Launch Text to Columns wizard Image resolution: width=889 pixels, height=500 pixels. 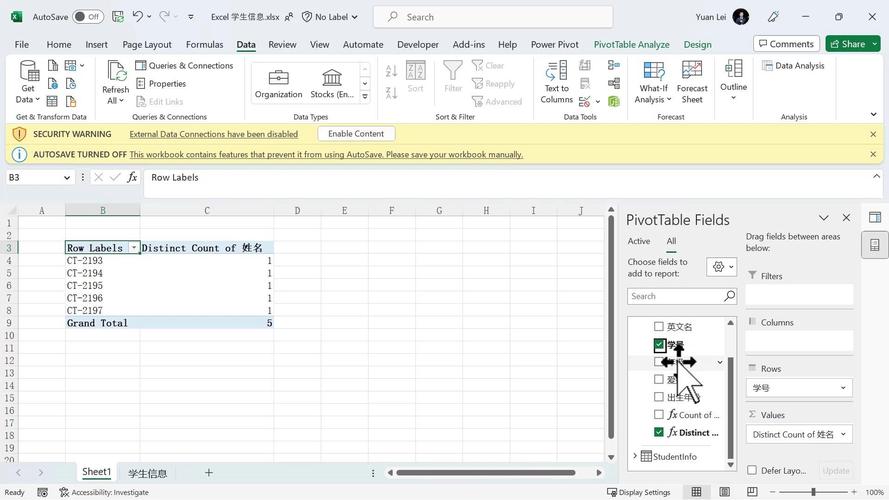click(557, 82)
